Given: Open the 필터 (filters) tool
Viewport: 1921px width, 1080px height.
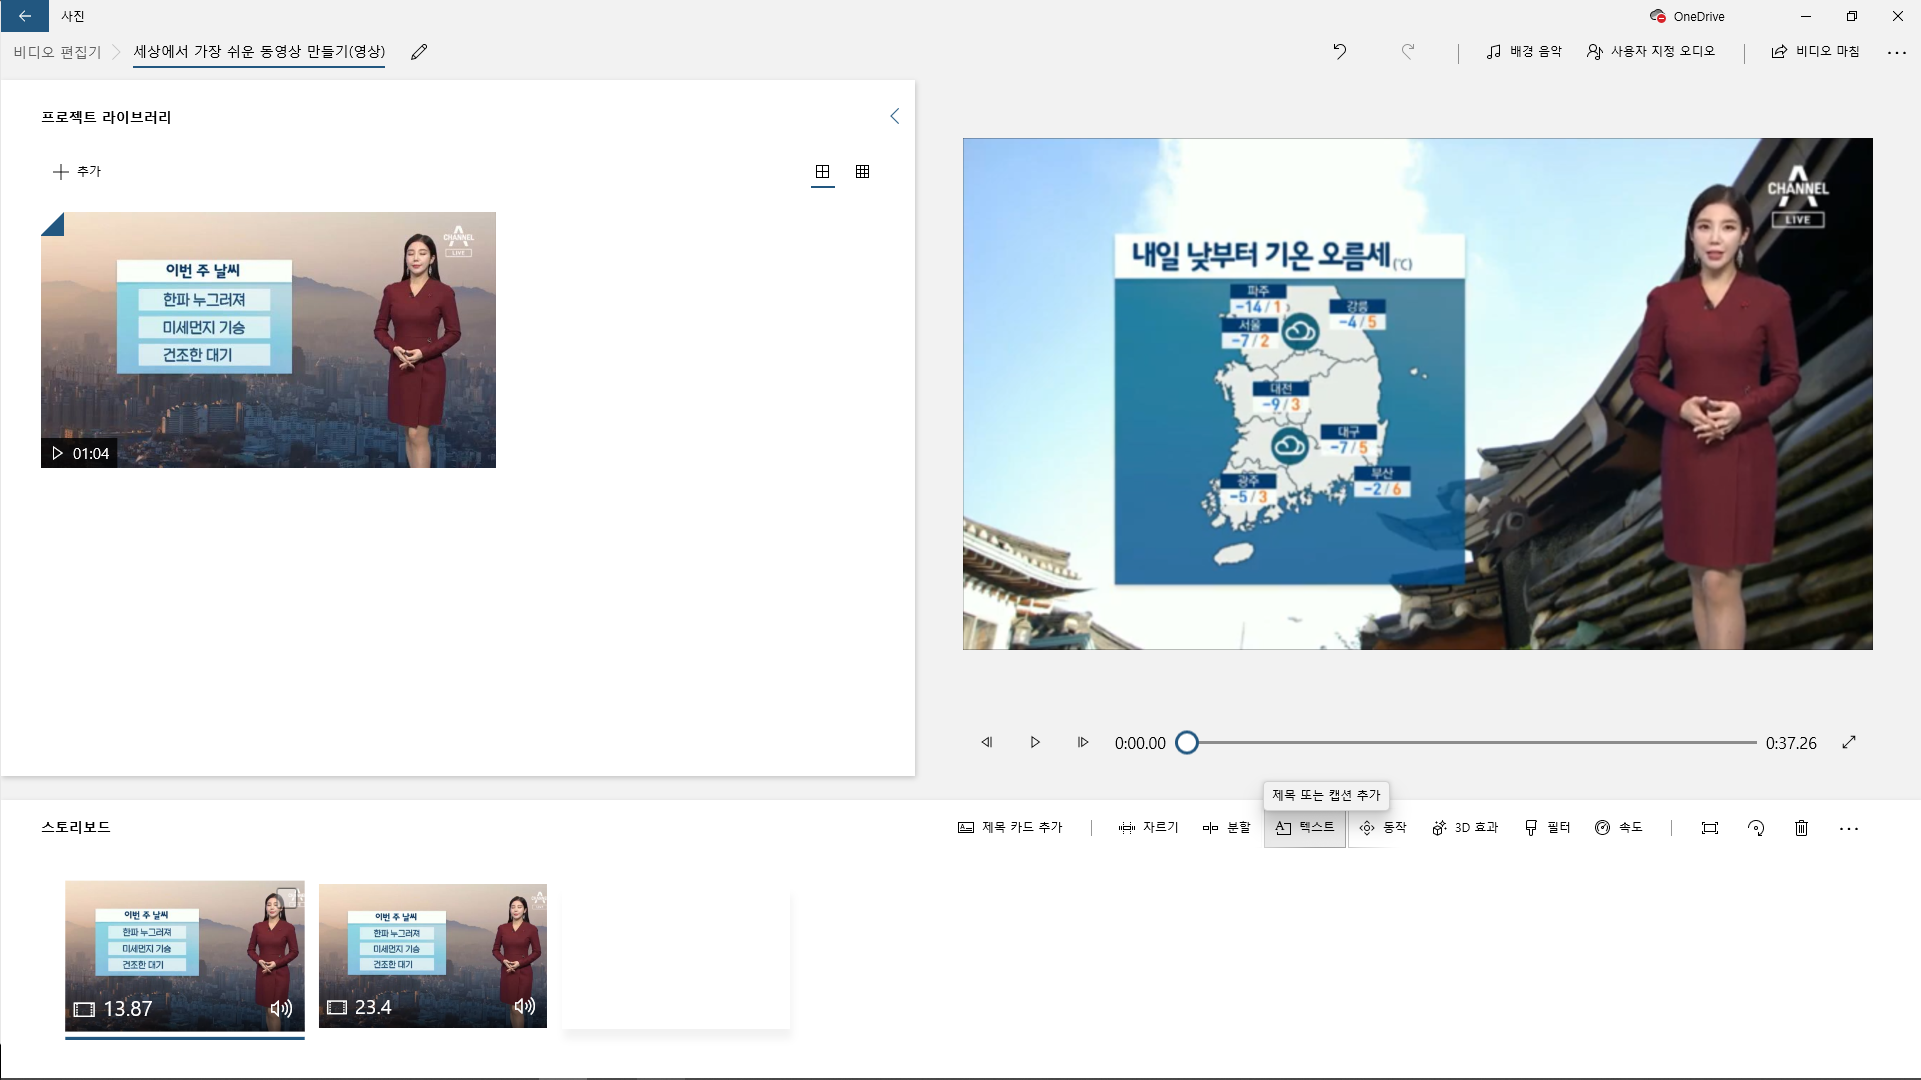Looking at the screenshot, I should (x=1547, y=828).
